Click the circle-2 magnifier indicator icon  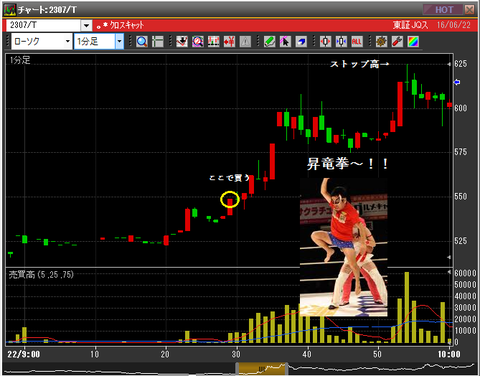point(198,42)
